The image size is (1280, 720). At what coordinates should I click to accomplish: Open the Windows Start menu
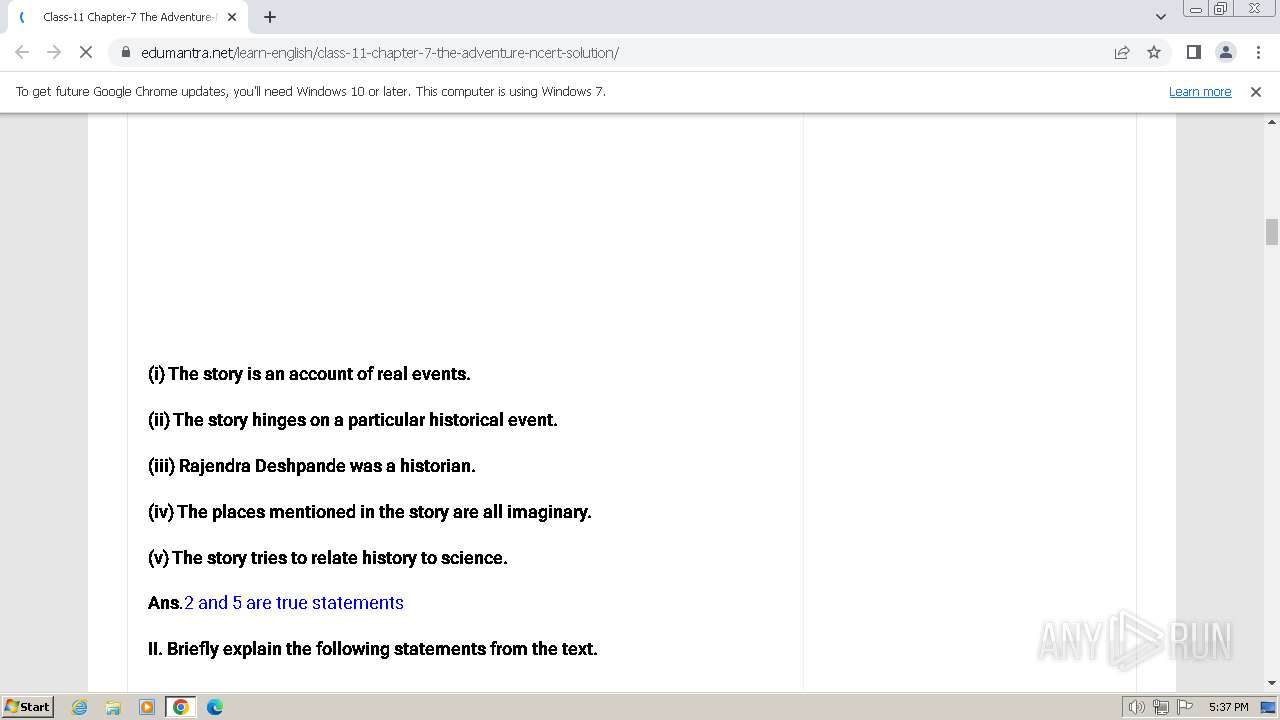pos(28,706)
